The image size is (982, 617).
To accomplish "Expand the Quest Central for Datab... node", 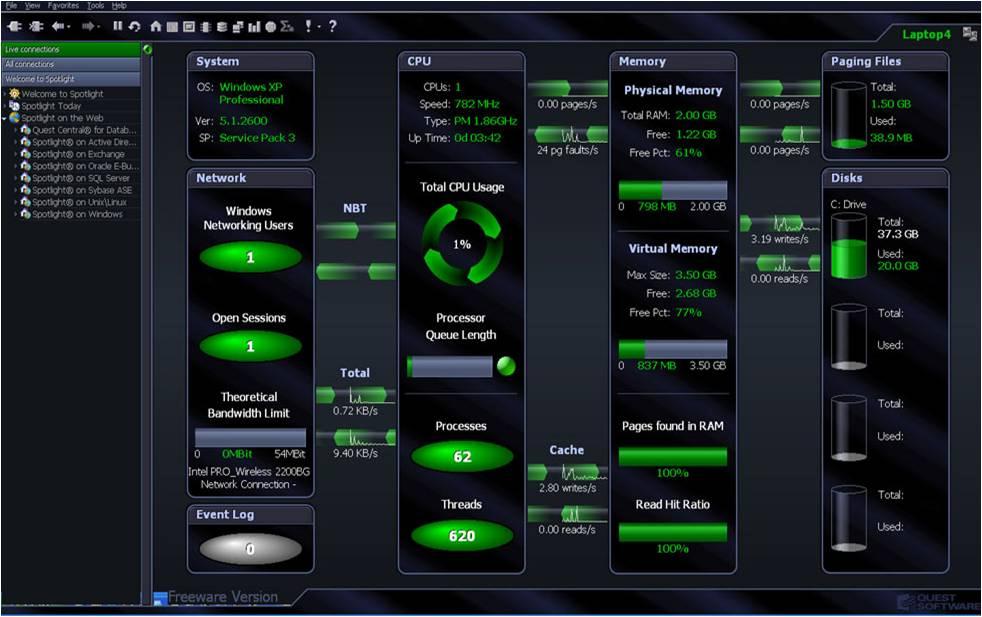I will point(16,130).
